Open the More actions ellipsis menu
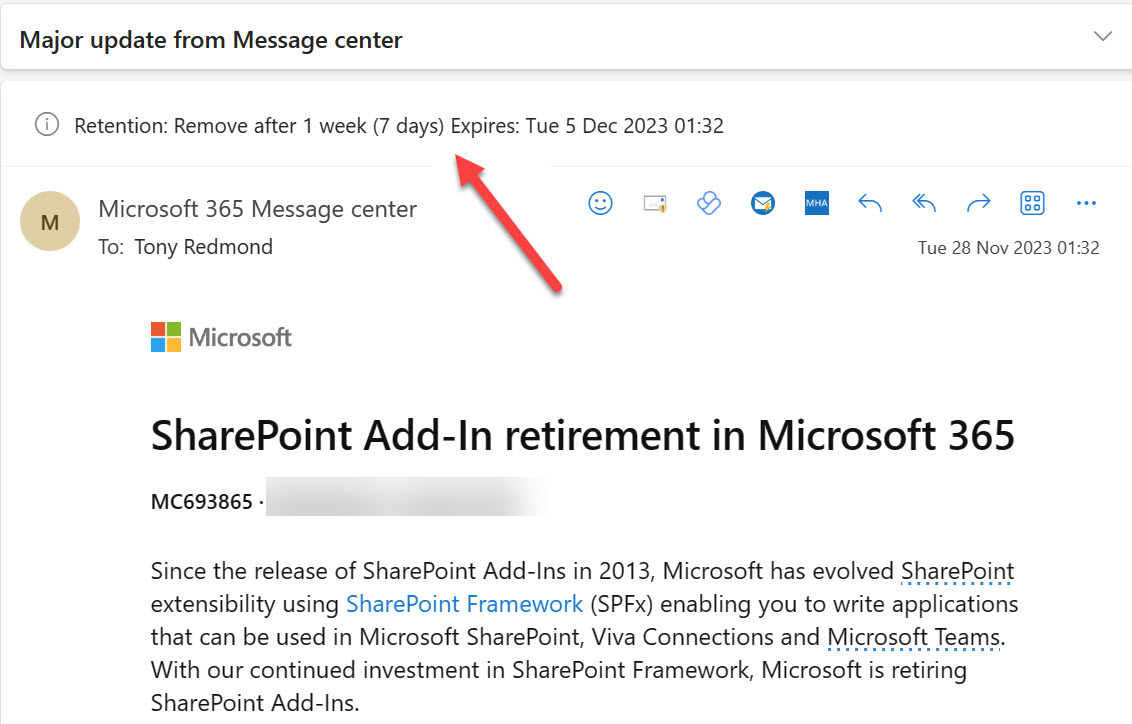 [x=1086, y=204]
